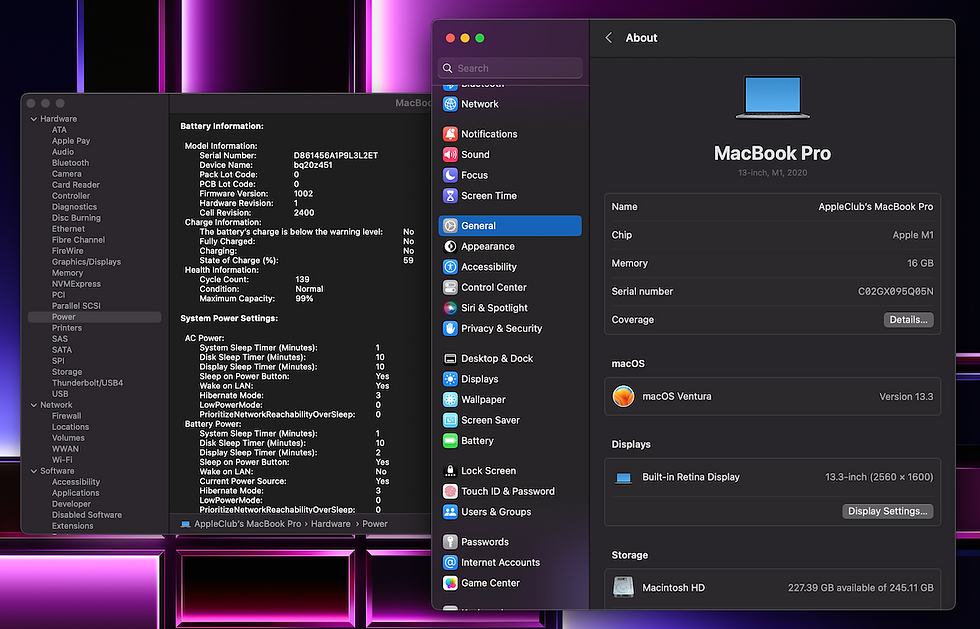Click the Macintosh HD drive icon
This screenshot has height=629, width=980.
pyautogui.click(x=623, y=588)
